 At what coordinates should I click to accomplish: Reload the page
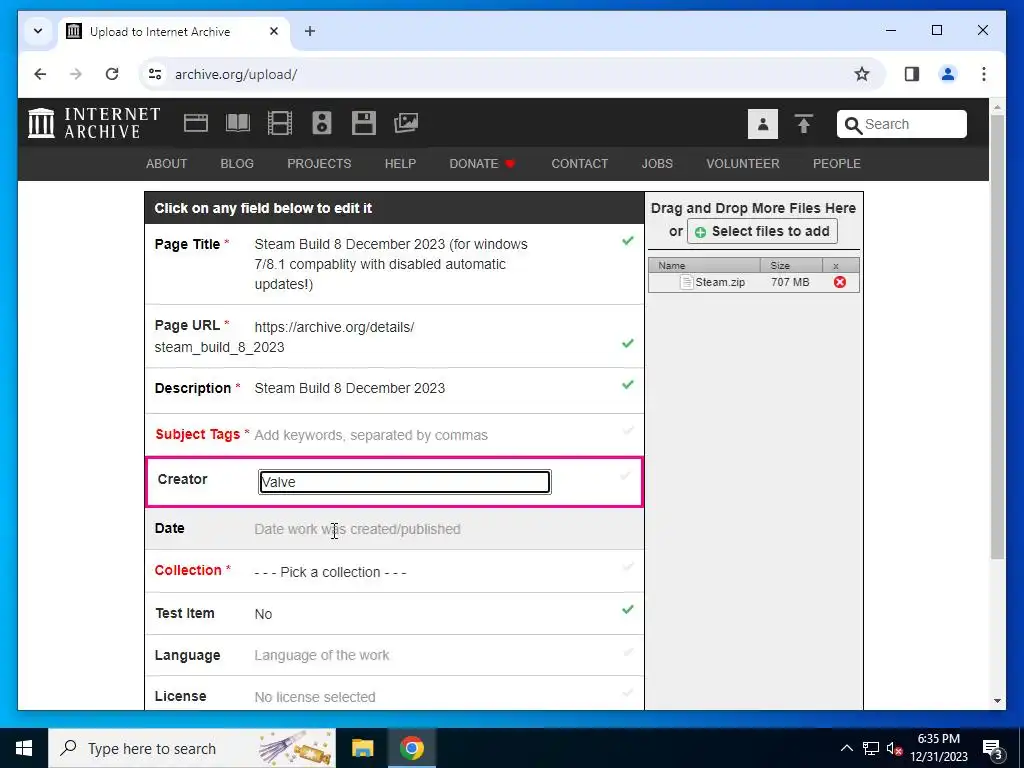(112, 74)
